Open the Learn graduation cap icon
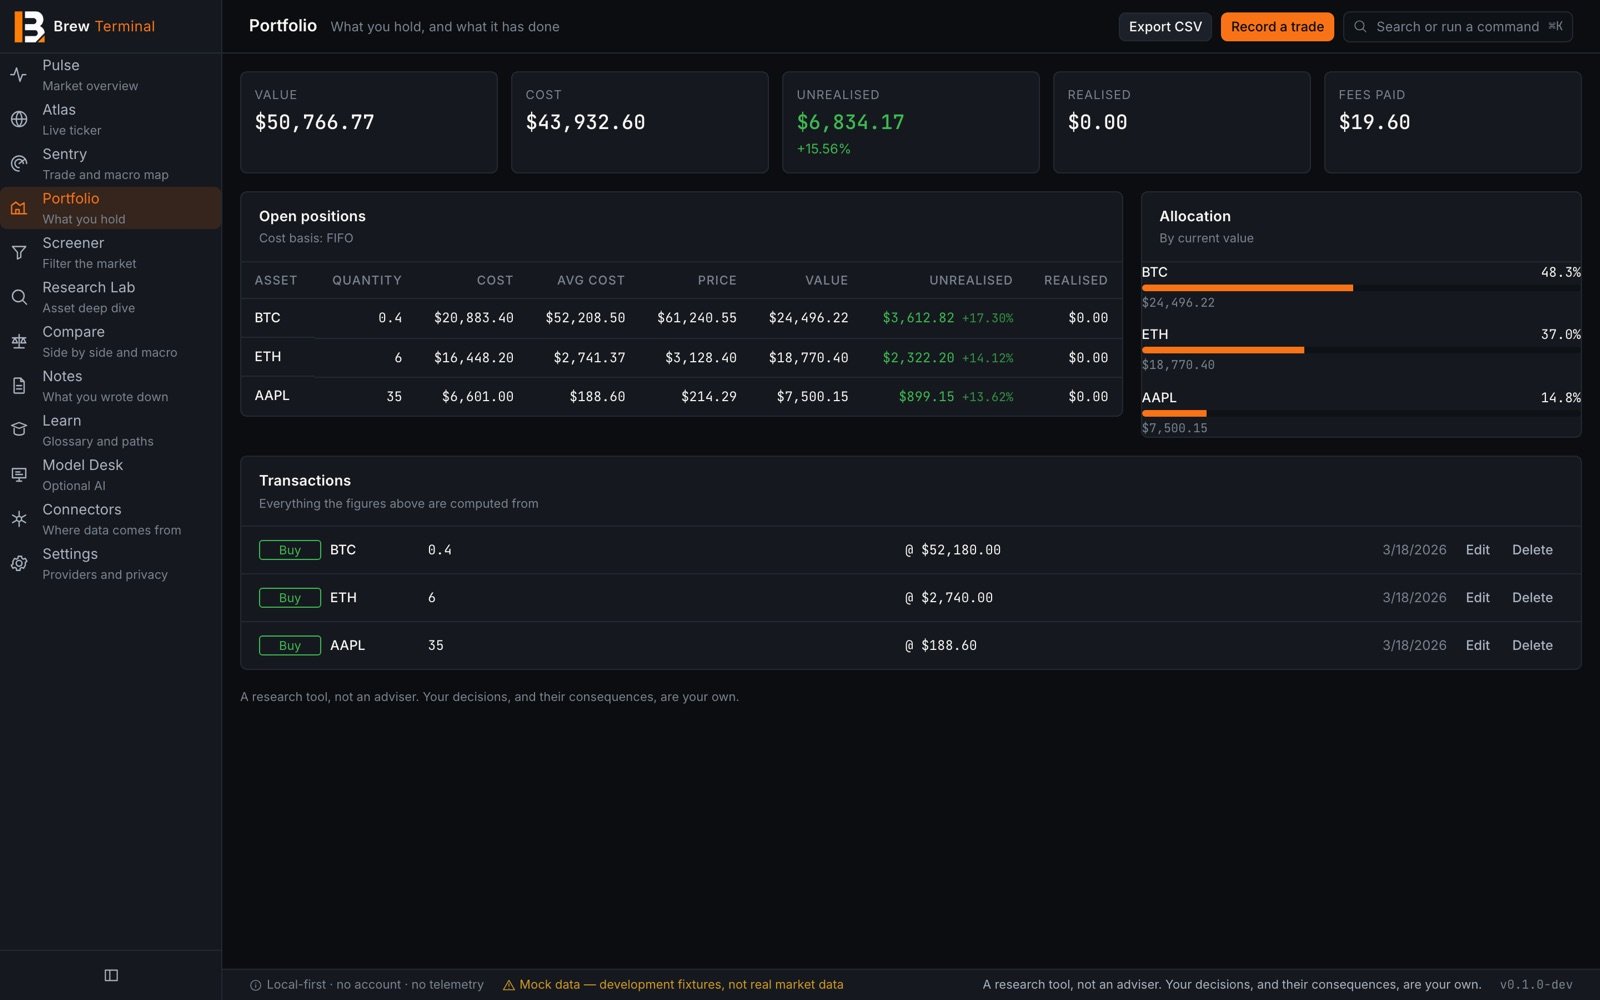 pyautogui.click(x=19, y=430)
